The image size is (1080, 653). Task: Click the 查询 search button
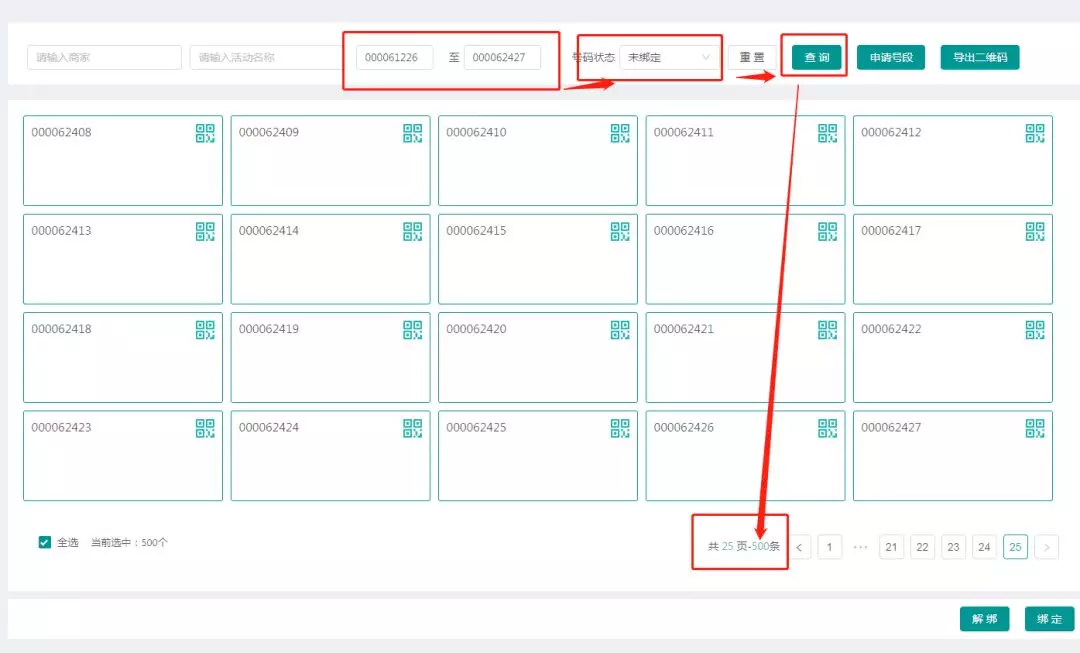(x=817, y=58)
